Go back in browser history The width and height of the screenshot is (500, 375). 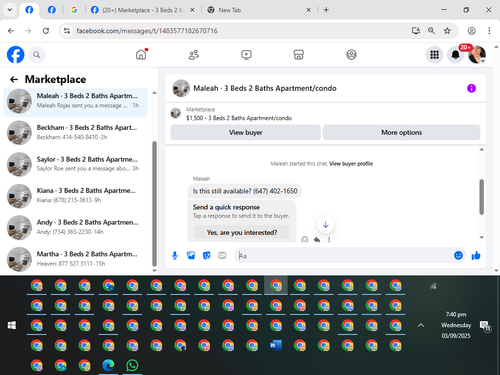pos(11,31)
